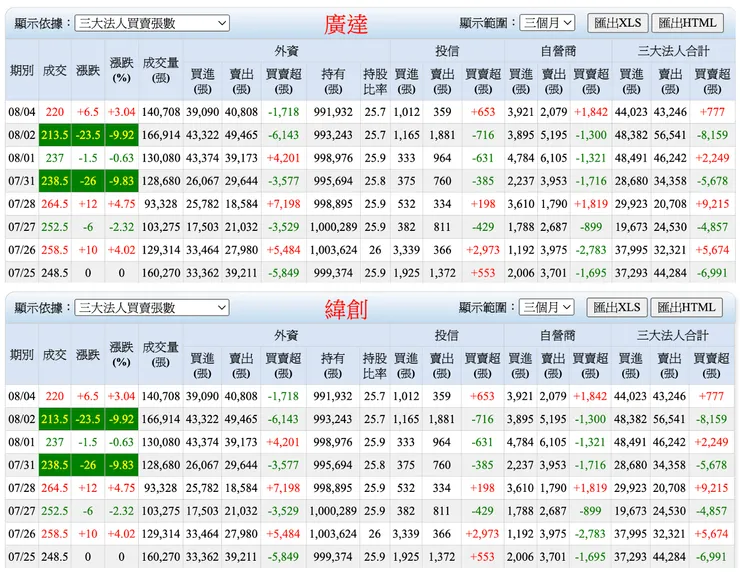The width and height of the screenshot is (740, 572).
Task: Click 1,000,289 holdings in 廣達 table
Action: click(333, 227)
